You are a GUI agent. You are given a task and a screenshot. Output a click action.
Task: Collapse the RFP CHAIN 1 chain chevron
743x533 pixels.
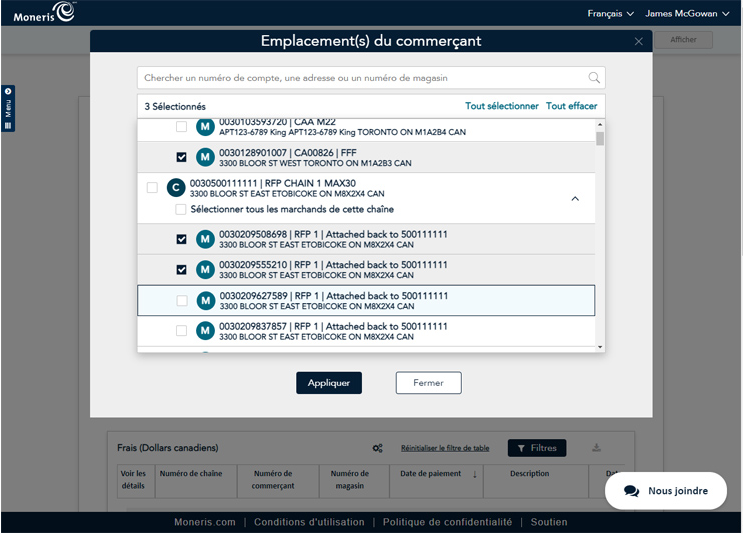pyautogui.click(x=575, y=199)
